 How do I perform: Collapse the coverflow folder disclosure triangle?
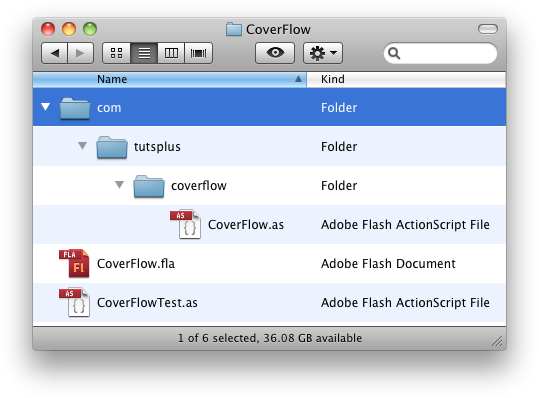[119, 185]
